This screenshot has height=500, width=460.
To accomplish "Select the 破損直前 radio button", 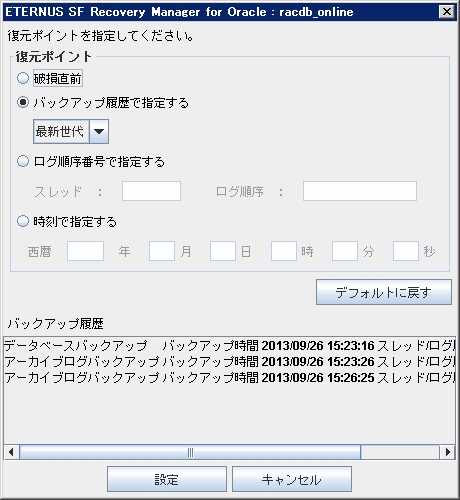I will coord(23,78).
